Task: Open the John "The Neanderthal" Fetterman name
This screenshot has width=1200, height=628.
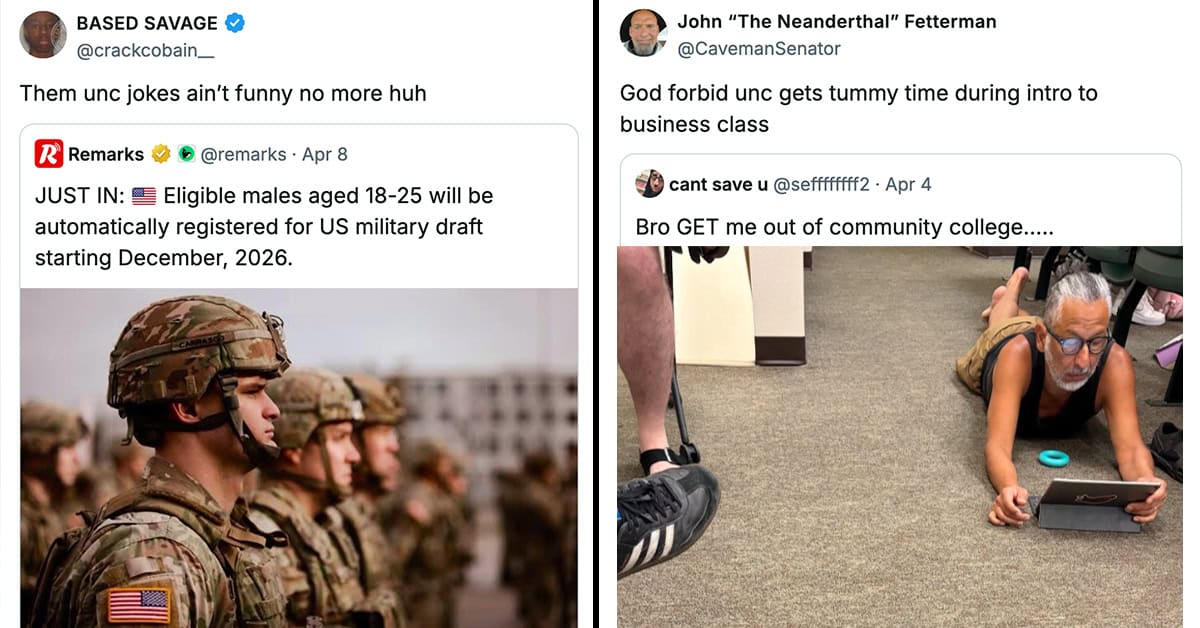Action: click(836, 21)
